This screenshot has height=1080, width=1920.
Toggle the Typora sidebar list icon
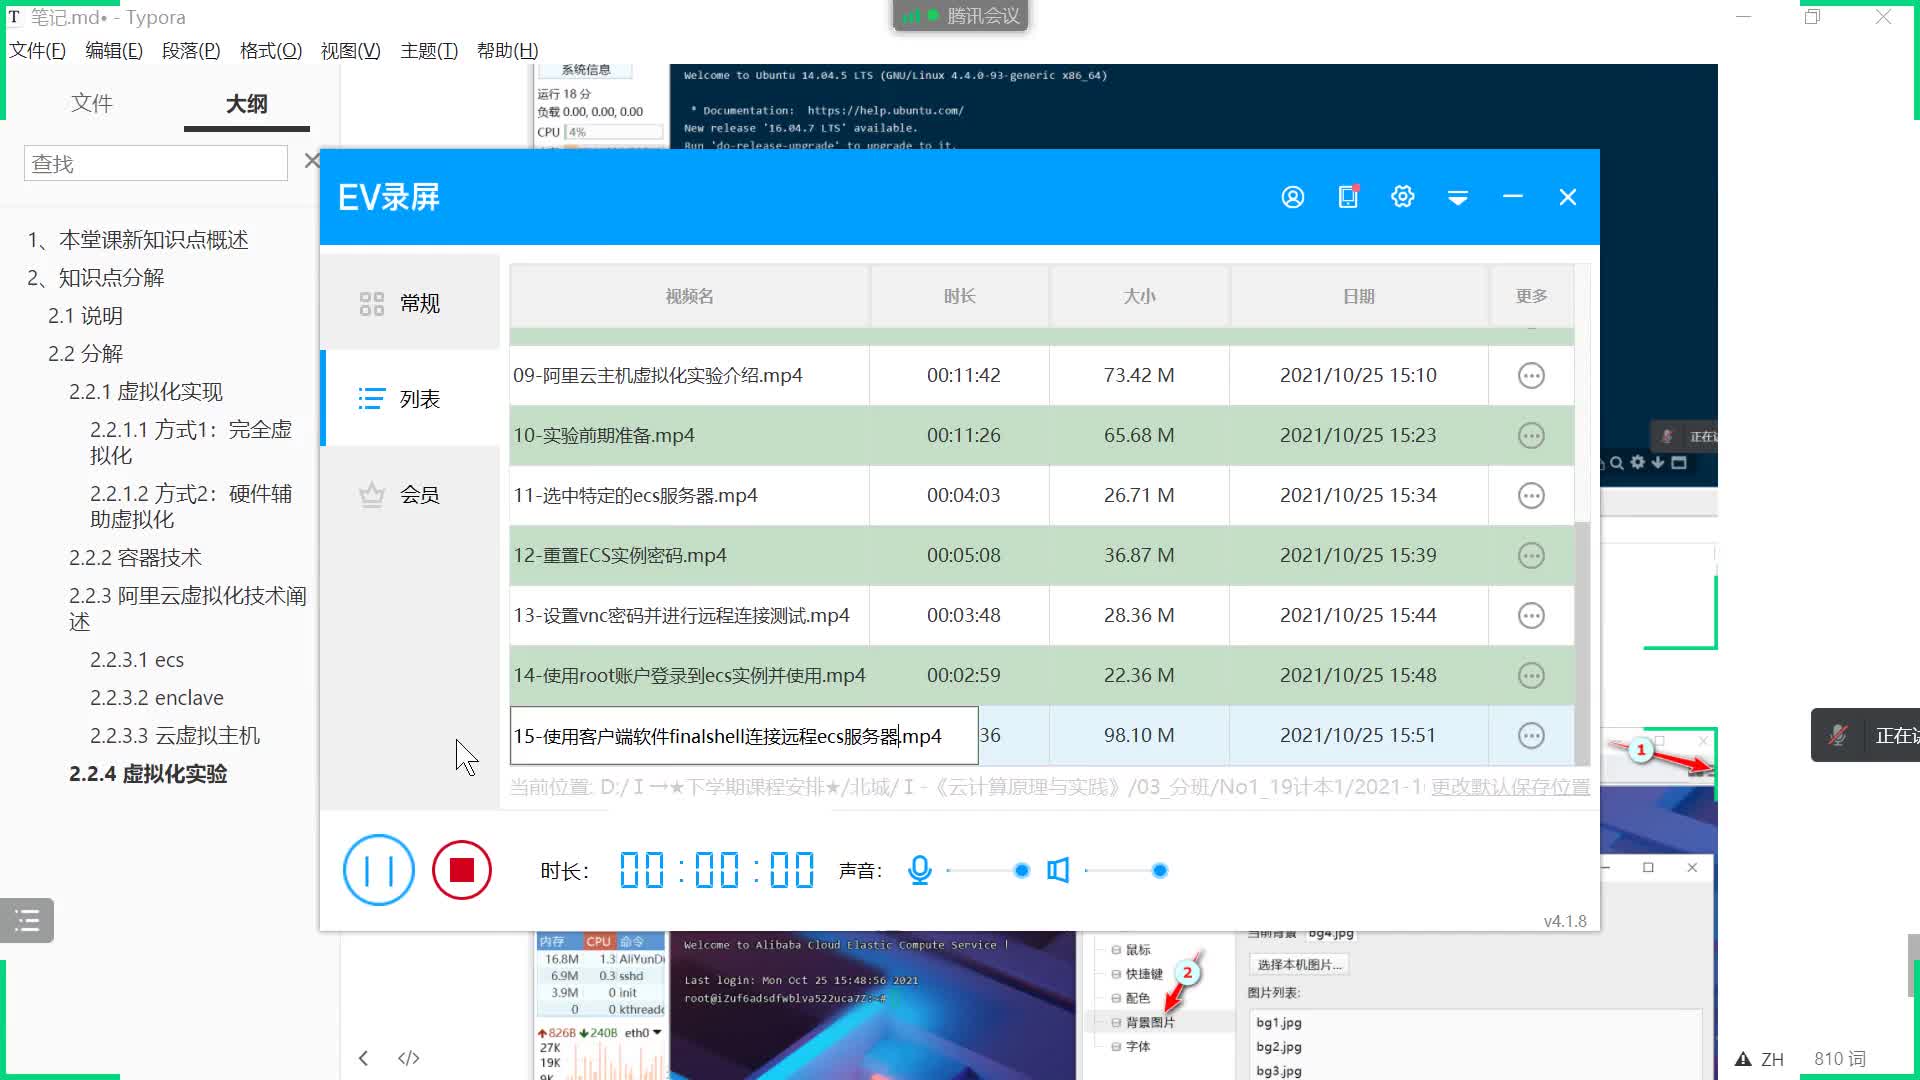[x=27, y=920]
